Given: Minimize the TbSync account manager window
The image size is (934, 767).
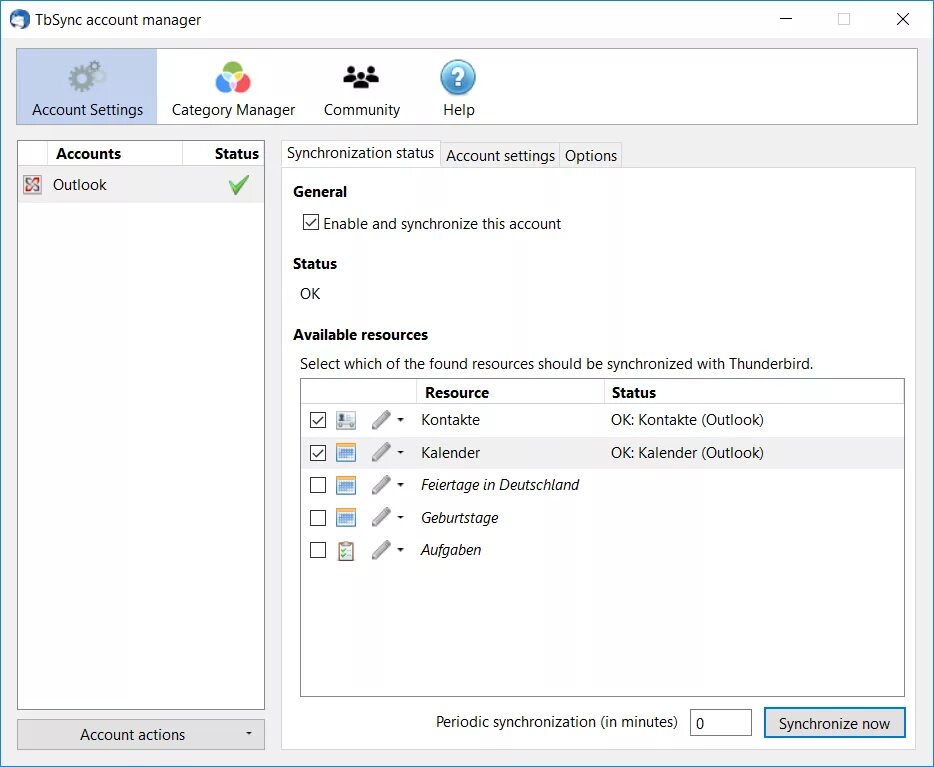Looking at the screenshot, I should [786, 19].
